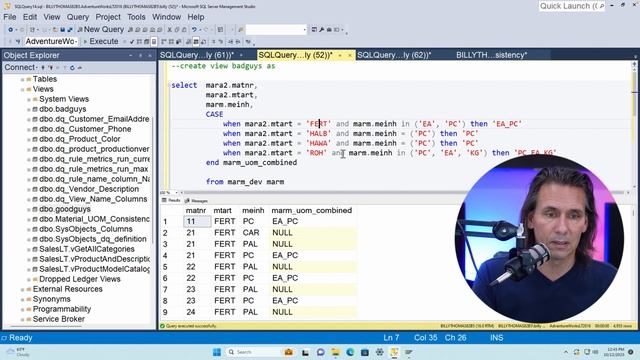Viewport: 640px width, 360px height.
Task: Expand the dbo.badguys view node
Action: pyautogui.click(x=29, y=109)
